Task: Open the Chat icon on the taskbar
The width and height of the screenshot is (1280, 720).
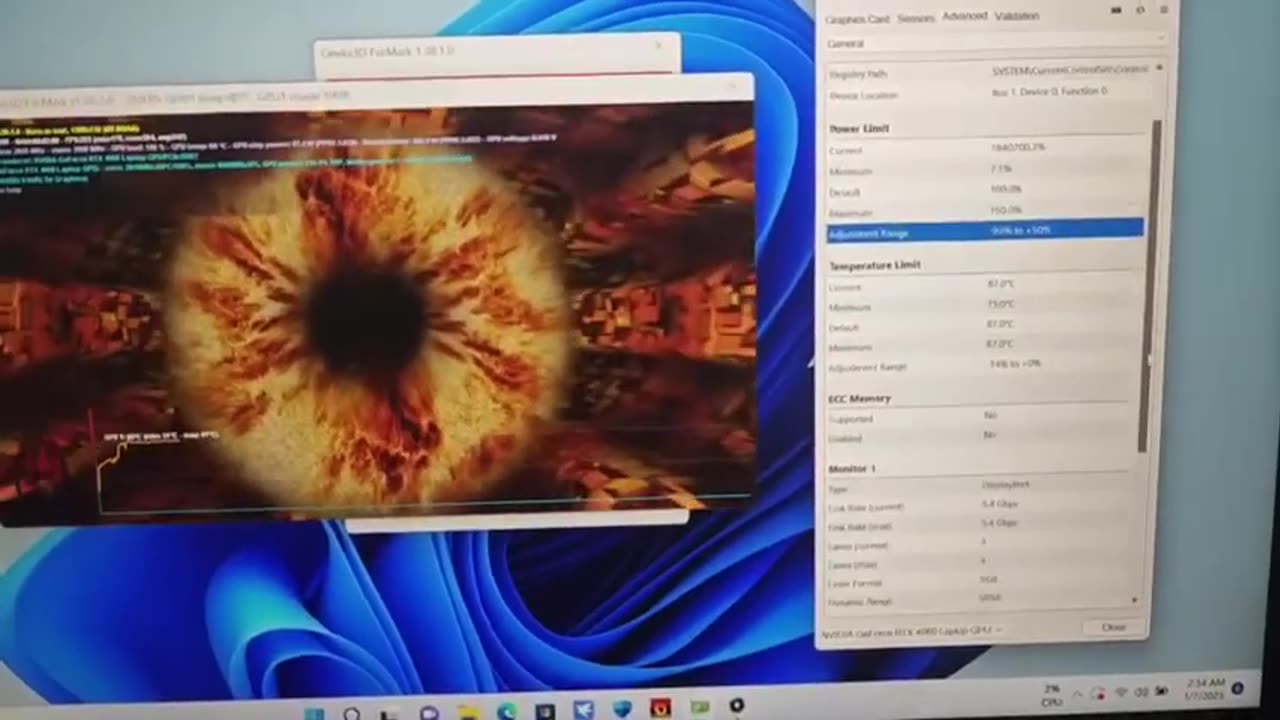Action: (x=429, y=713)
